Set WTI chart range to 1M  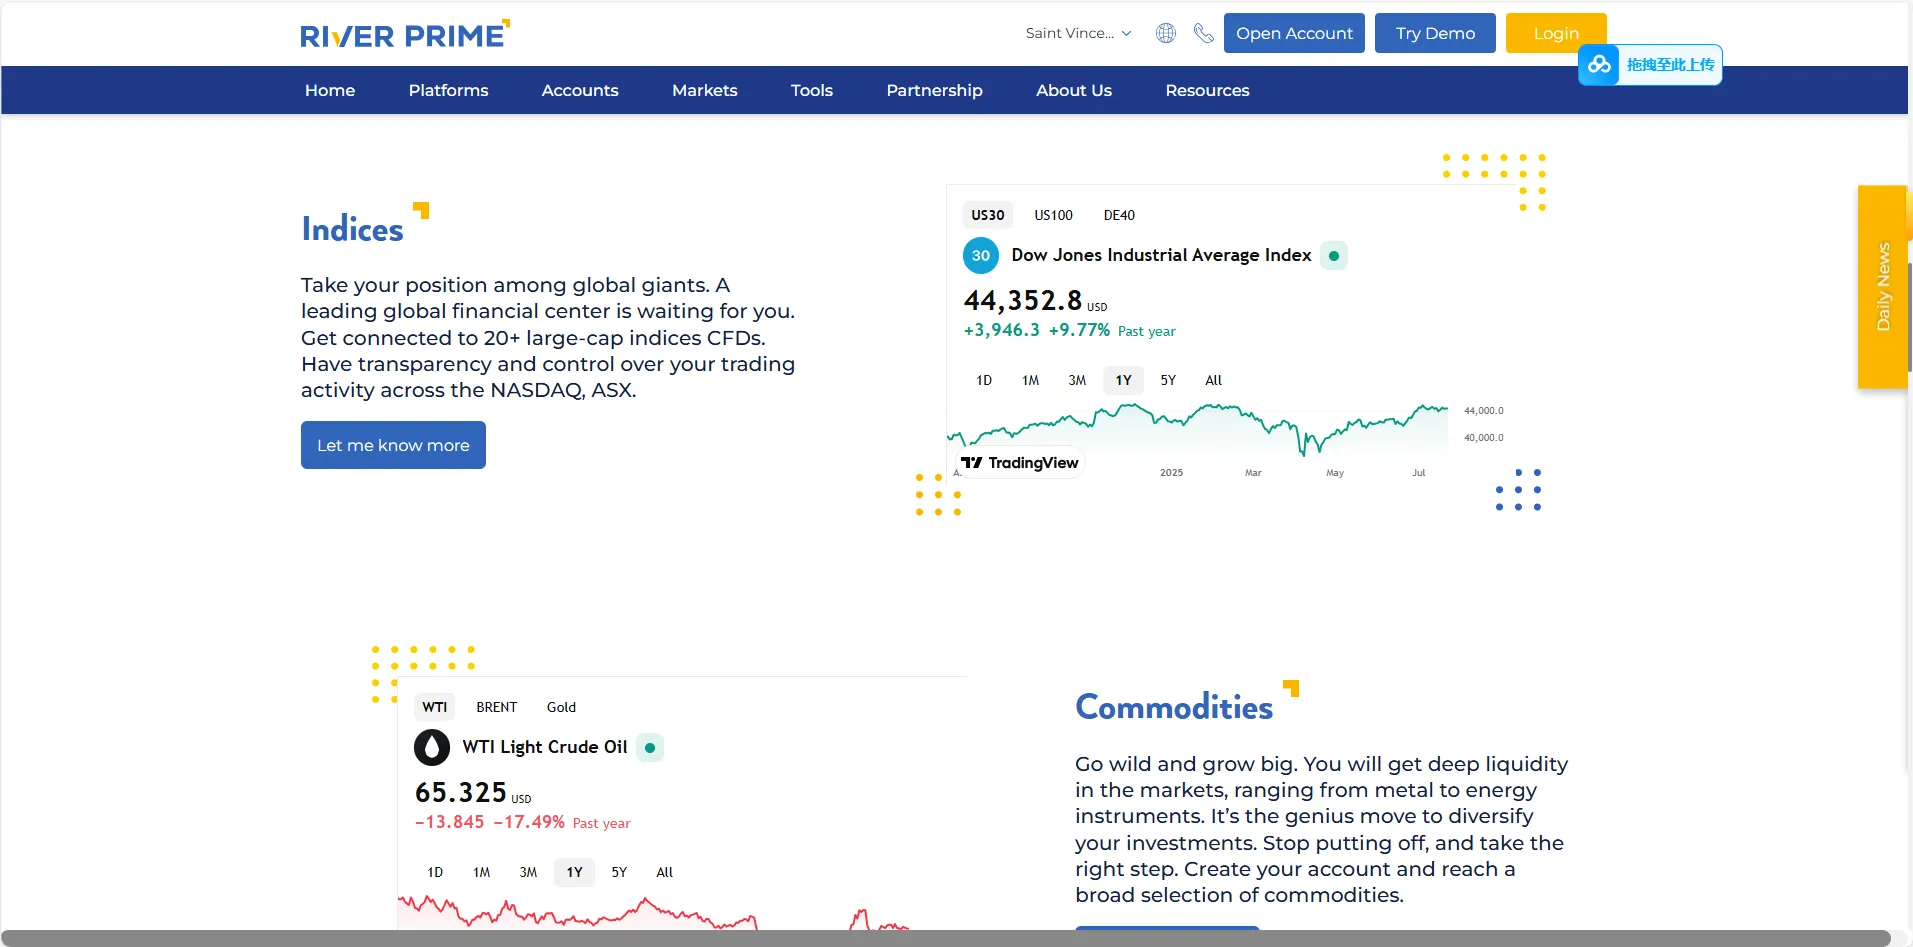[x=481, y=872]
